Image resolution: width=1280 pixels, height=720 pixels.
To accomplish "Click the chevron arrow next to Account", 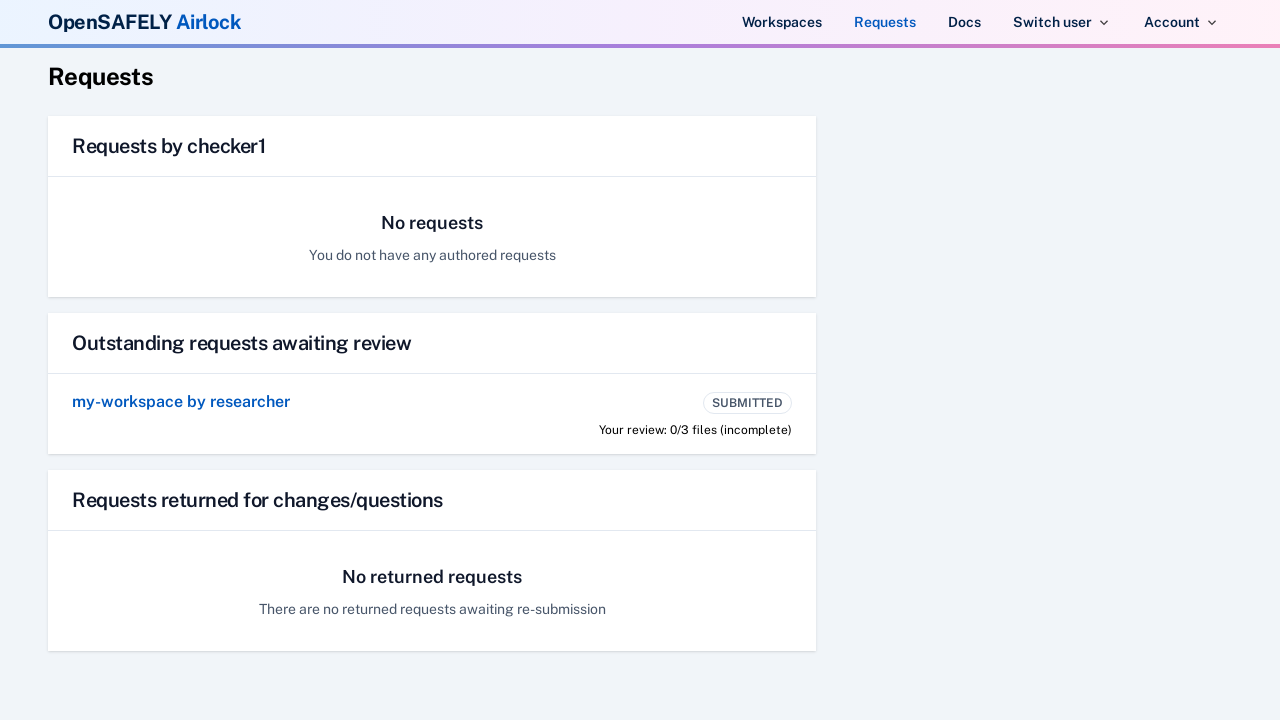I will click(x=1212, y=22).
